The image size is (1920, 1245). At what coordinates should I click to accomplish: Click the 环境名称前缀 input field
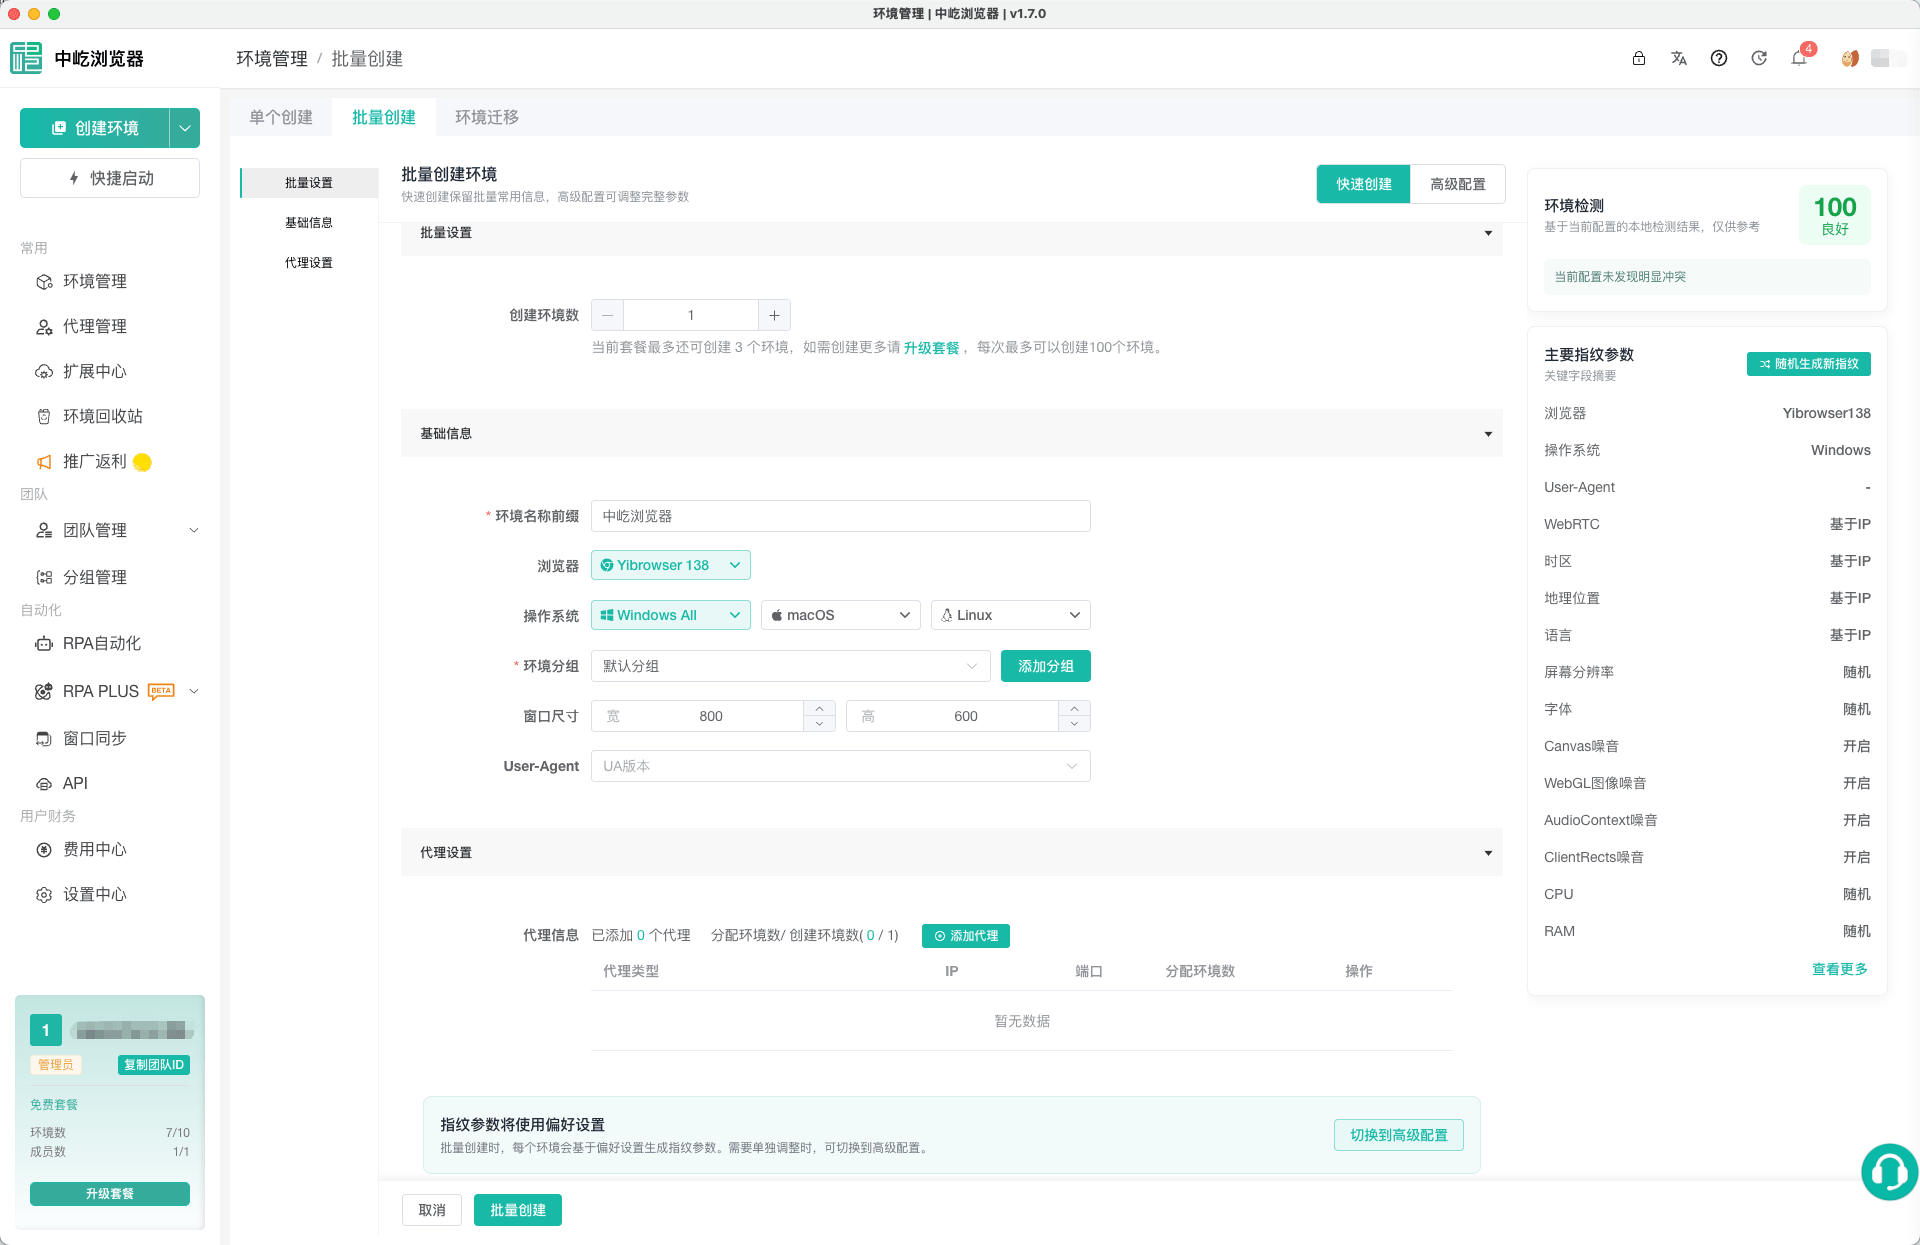841,516
